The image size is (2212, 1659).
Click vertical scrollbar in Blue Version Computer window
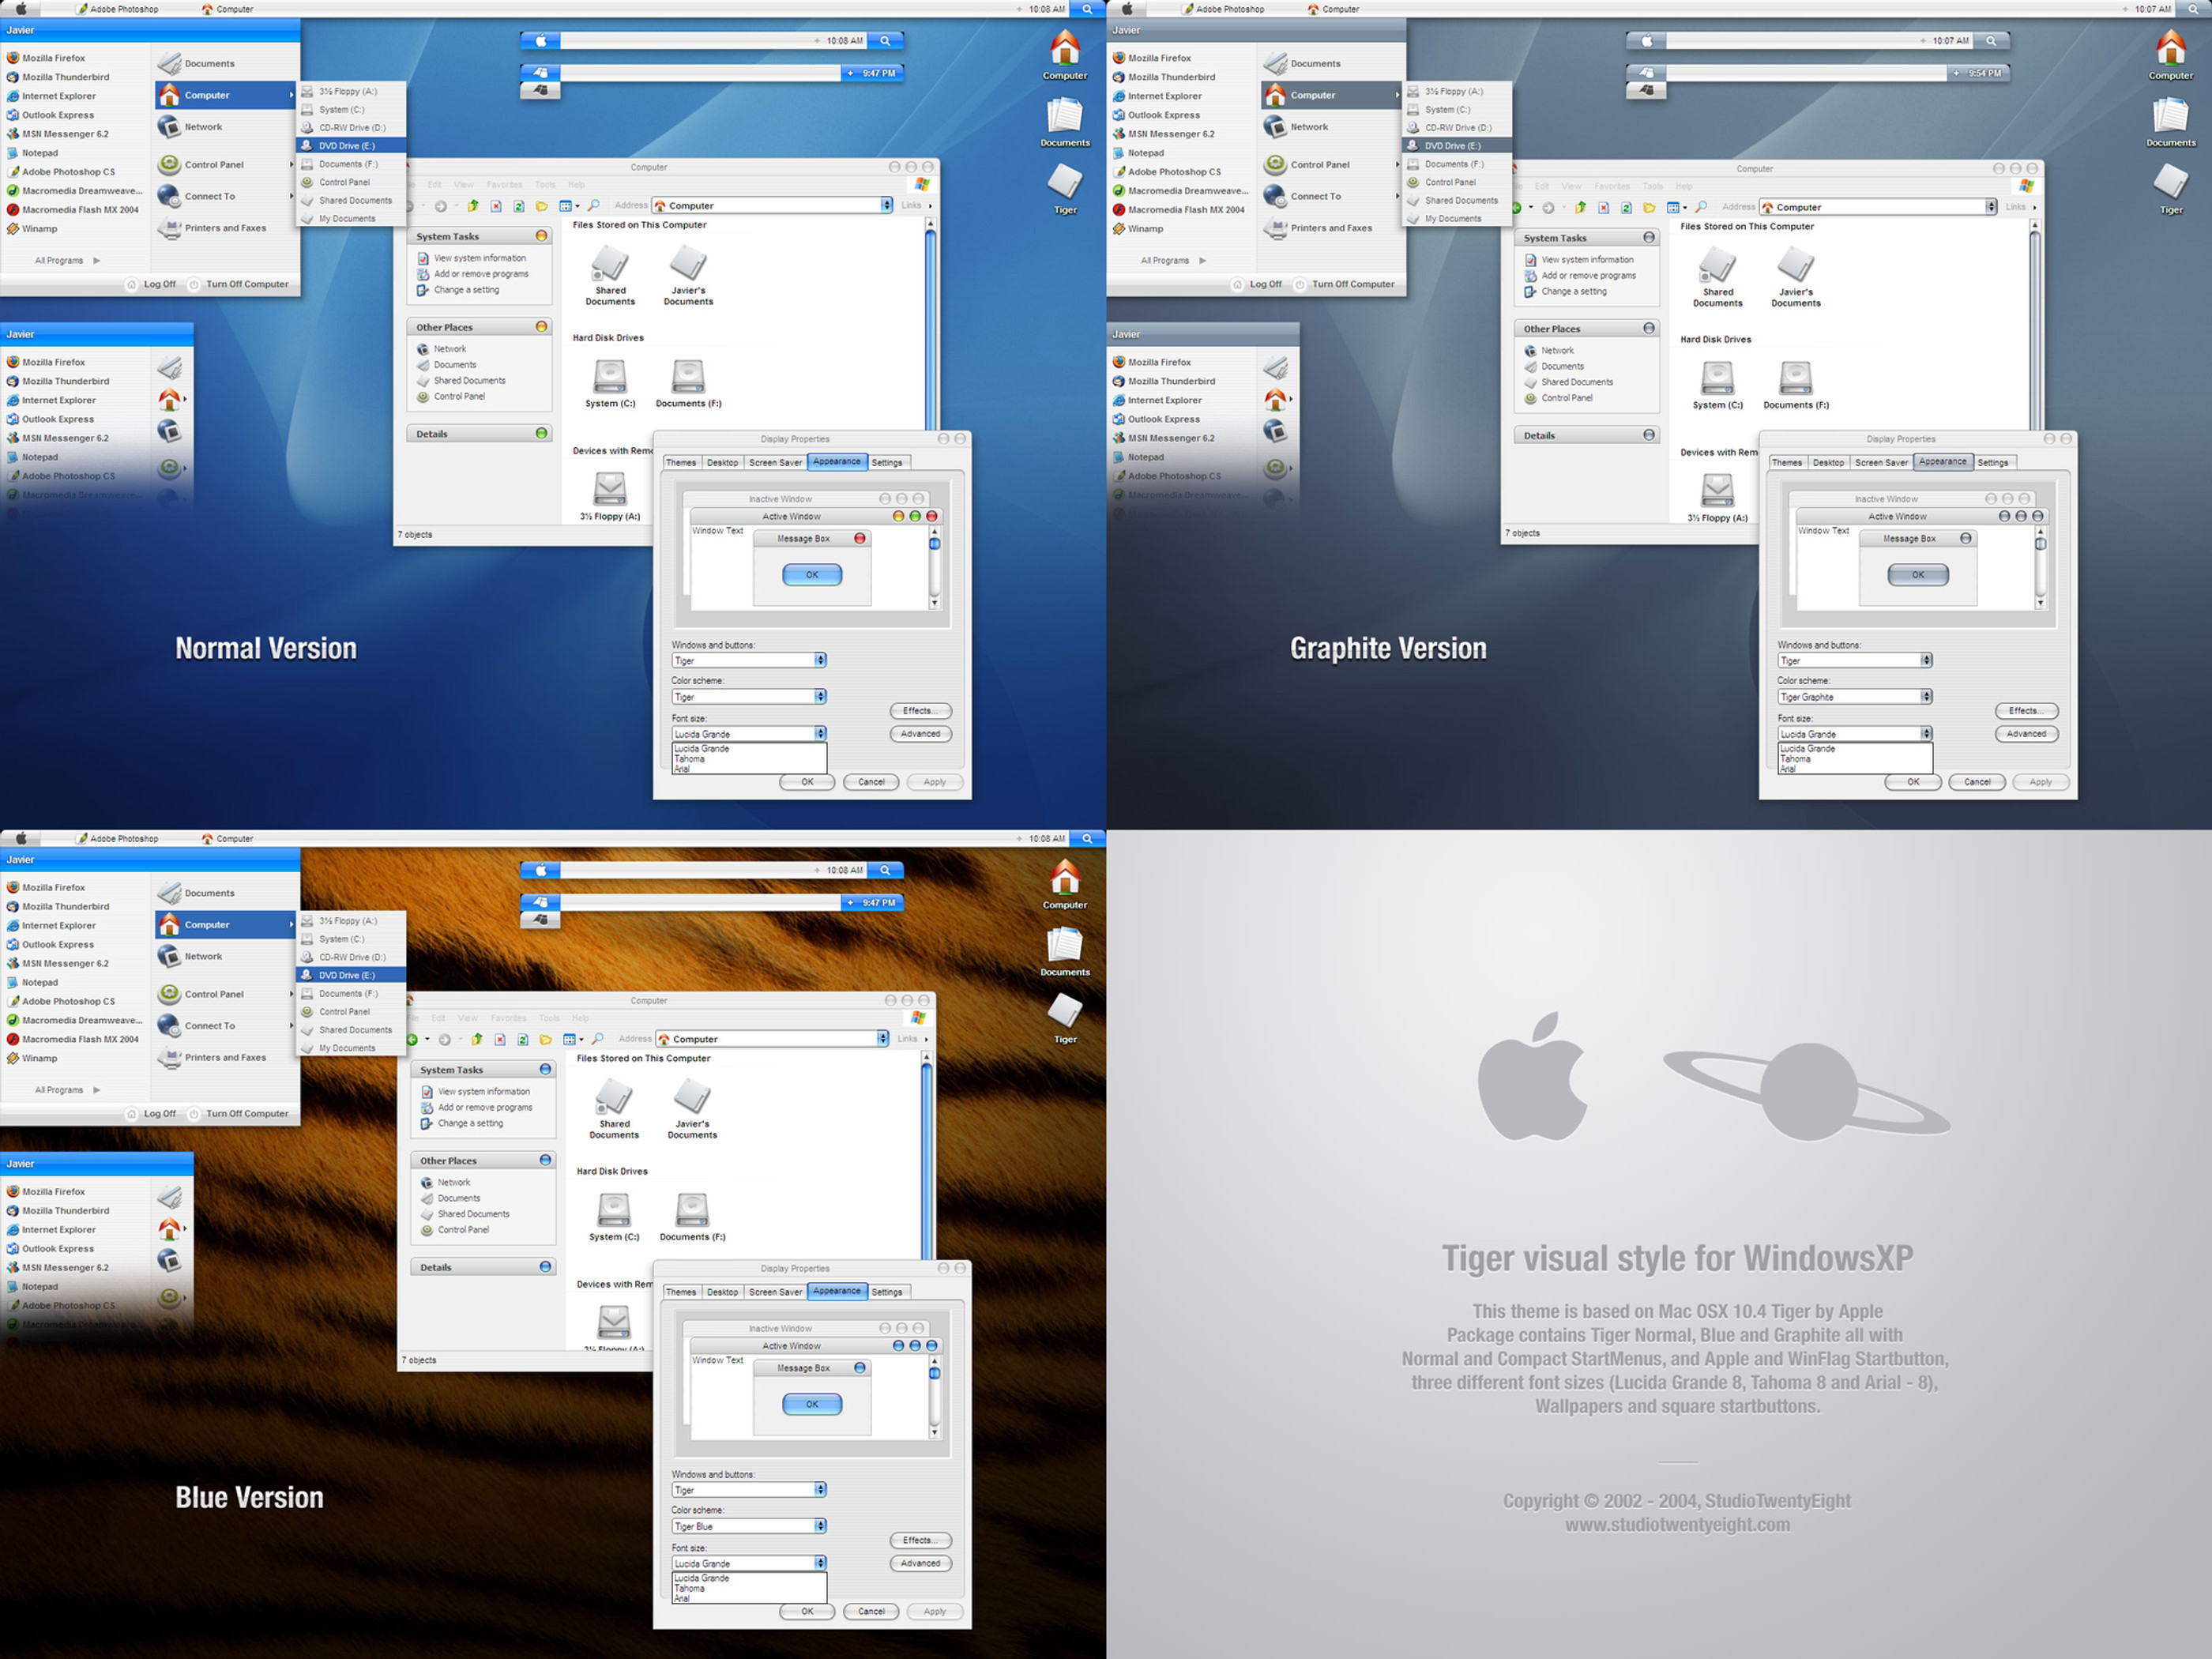click(x=927, y=1155)
